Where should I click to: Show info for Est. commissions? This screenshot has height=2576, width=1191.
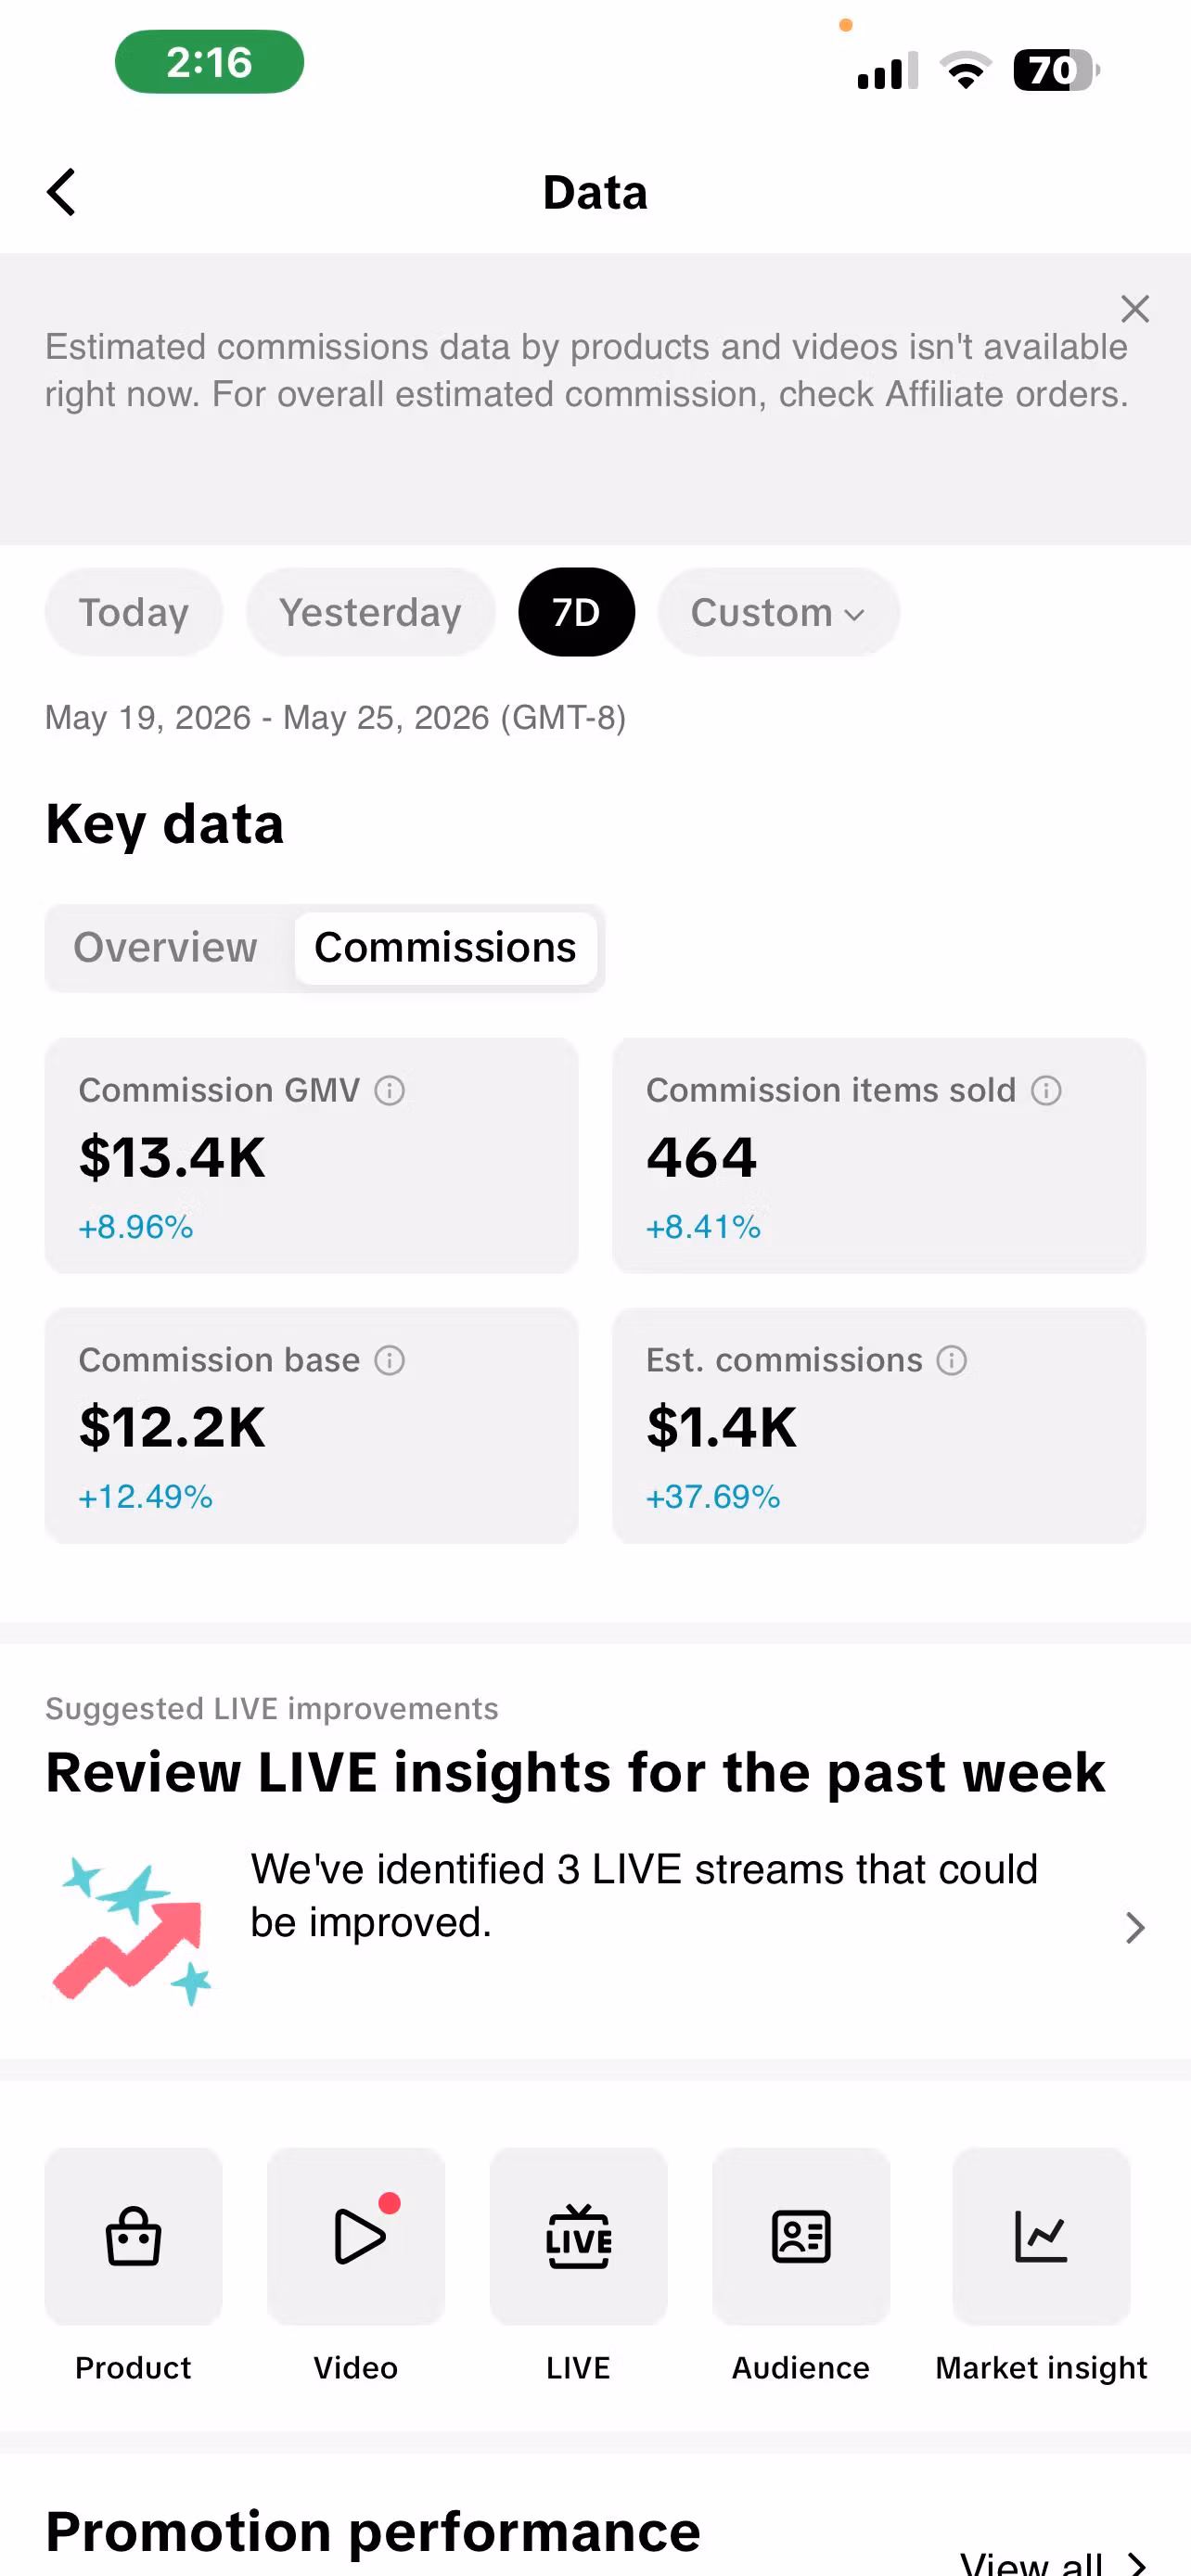click(x=951, y=1360)
